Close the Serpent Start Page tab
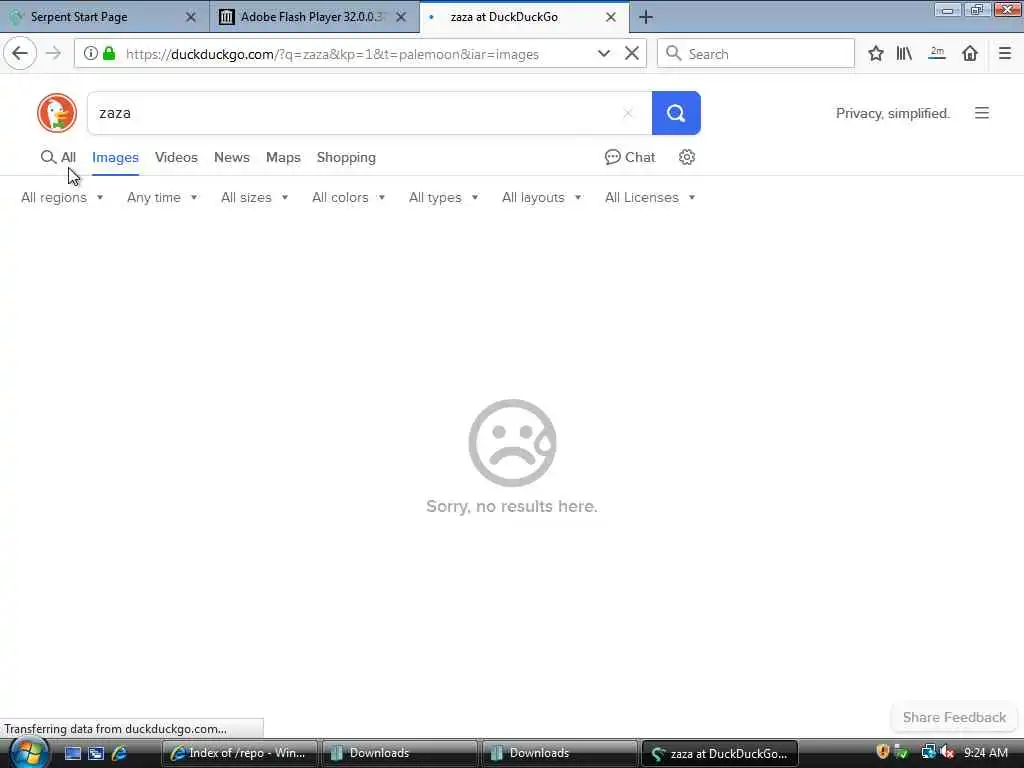Image resolution: width=1024 pixels, height=768 pixels. click(191, 17)
